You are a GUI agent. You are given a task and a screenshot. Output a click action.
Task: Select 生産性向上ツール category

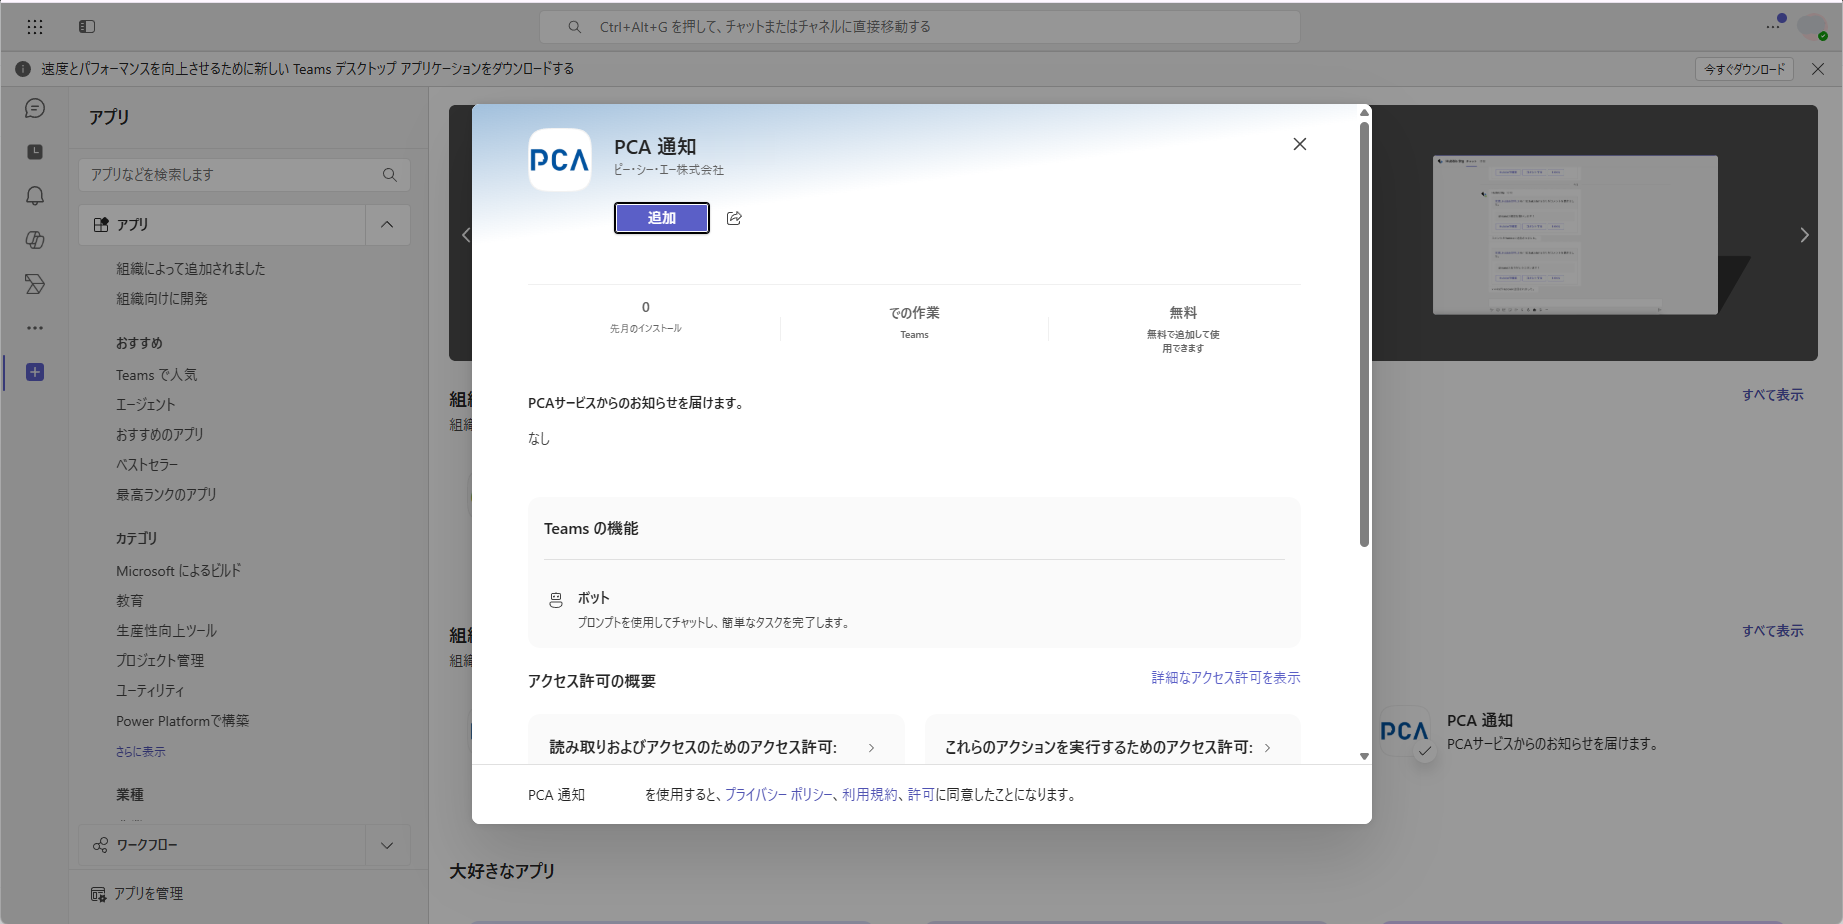[166, 631]
